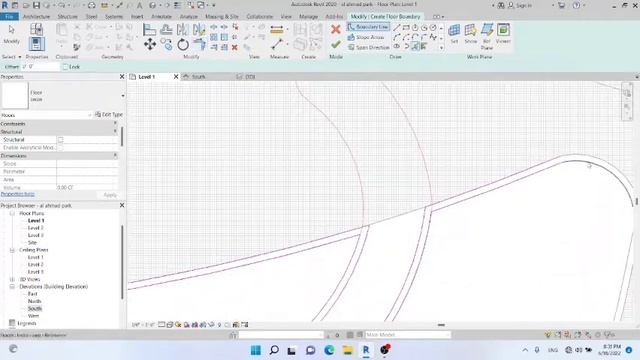The image size is (640, 360).
Task: Expand the 3D Views tree node
Action: click(12, 280)
